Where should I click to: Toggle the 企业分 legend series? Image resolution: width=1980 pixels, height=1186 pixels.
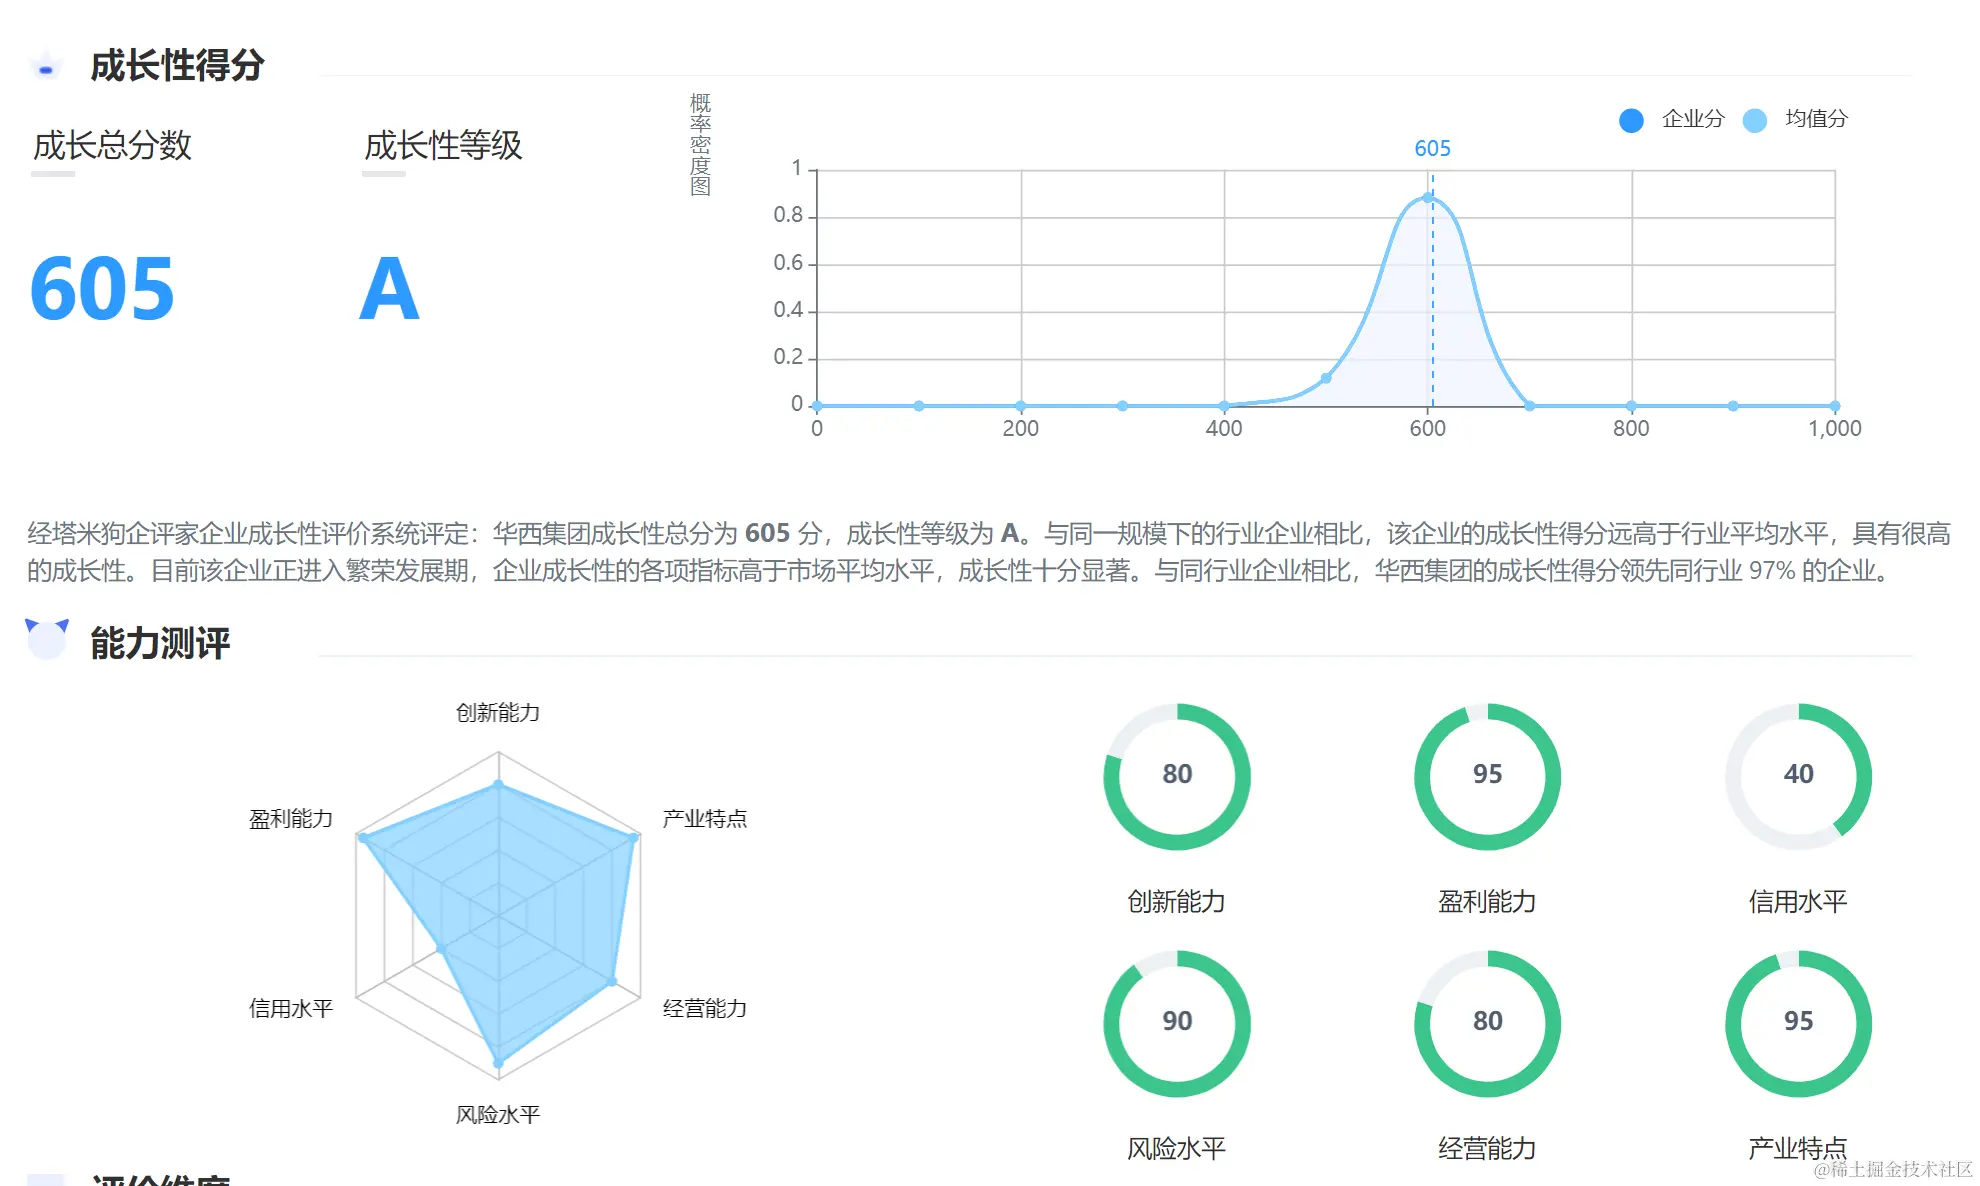[1672, 119]
